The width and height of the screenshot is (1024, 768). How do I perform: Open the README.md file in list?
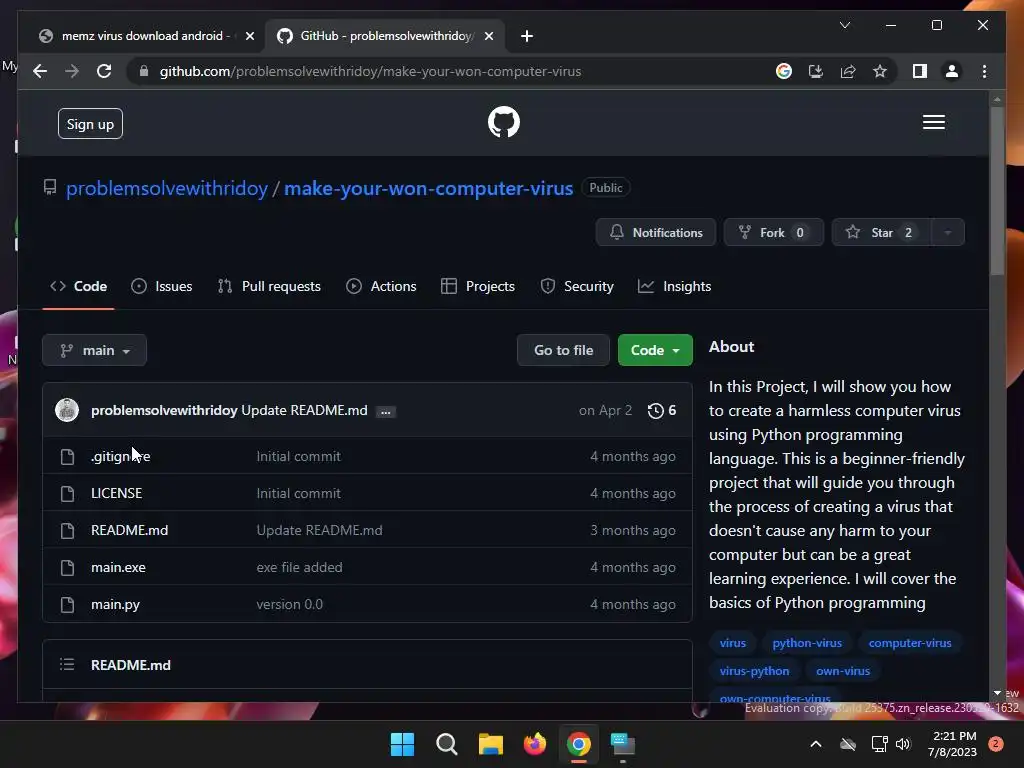pyautogui.click(x=129, y=530)
